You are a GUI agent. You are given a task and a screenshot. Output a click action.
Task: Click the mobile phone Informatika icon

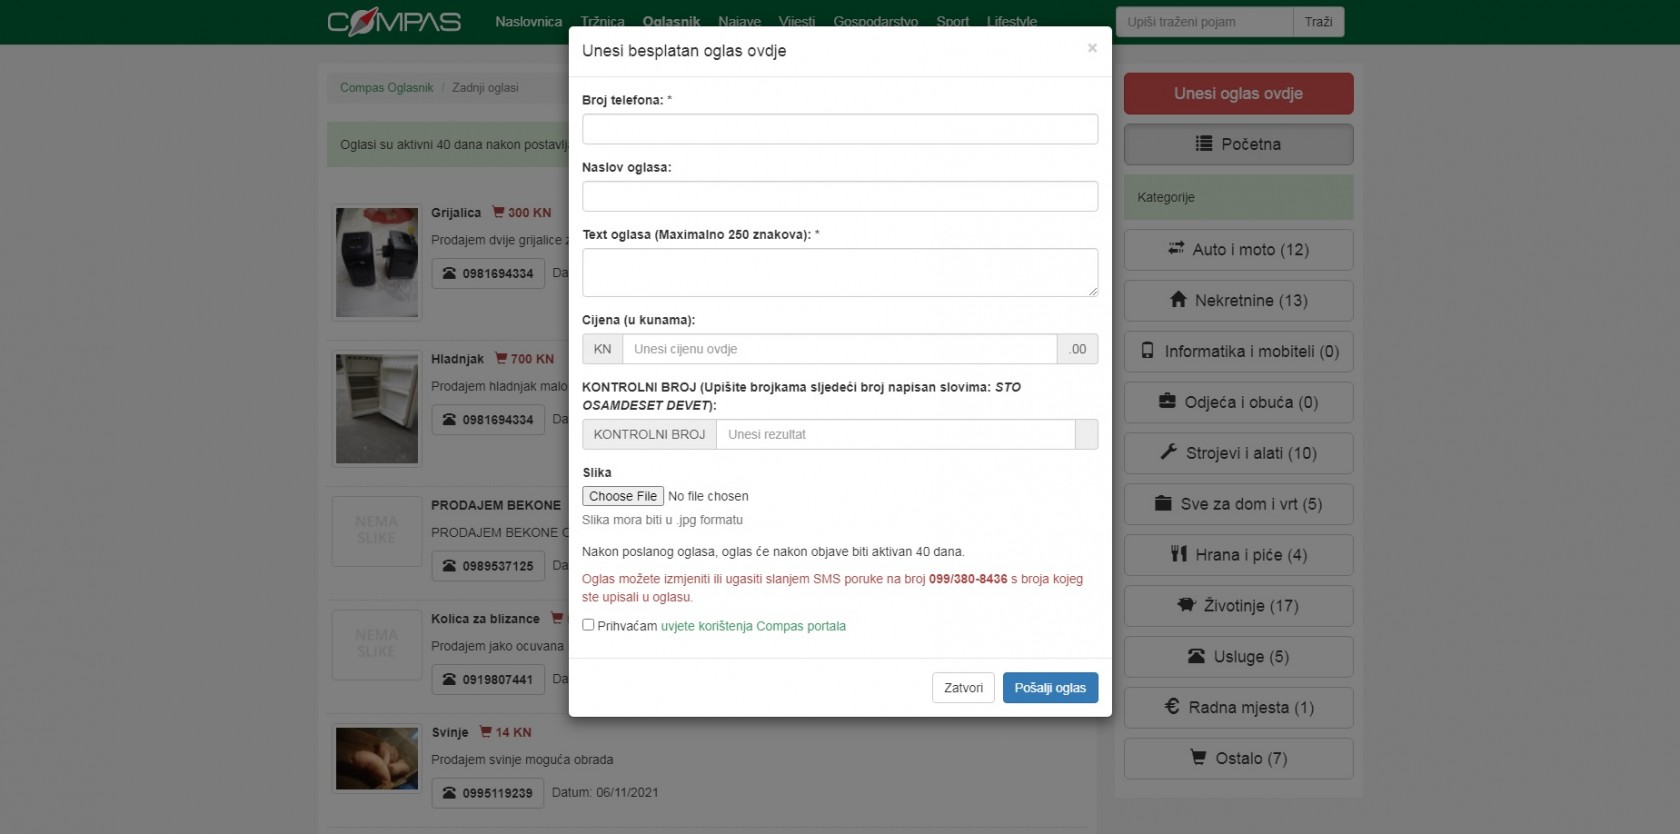[x=1148, y=351]
